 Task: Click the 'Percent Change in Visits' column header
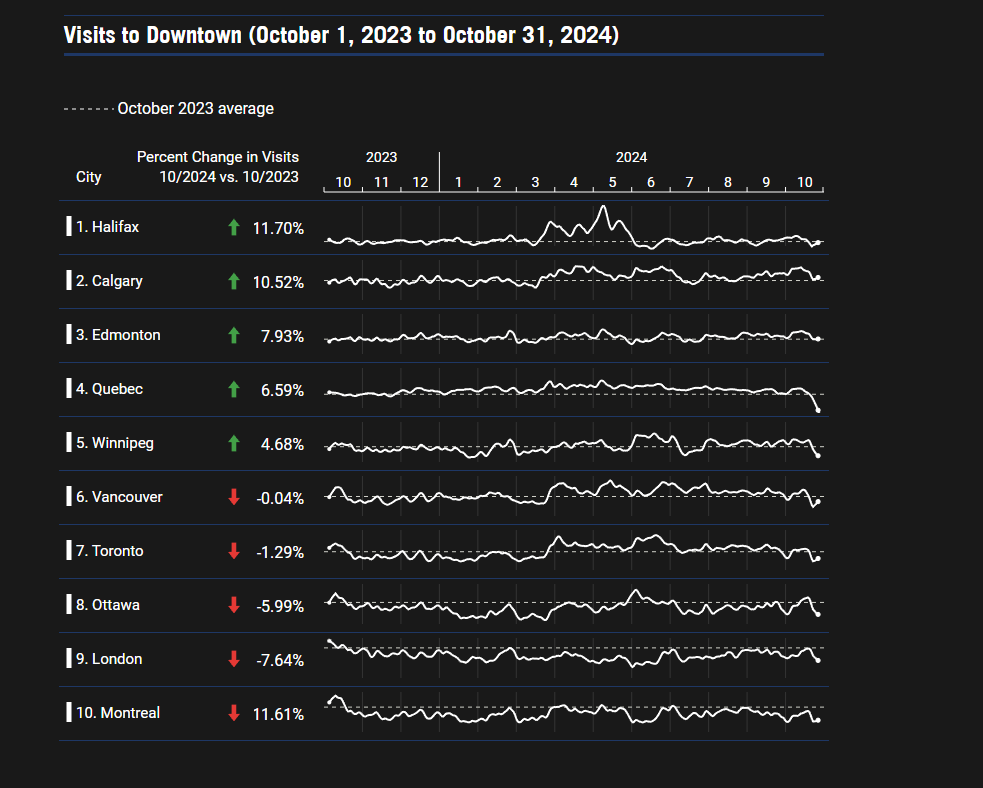tap(217, 157)
